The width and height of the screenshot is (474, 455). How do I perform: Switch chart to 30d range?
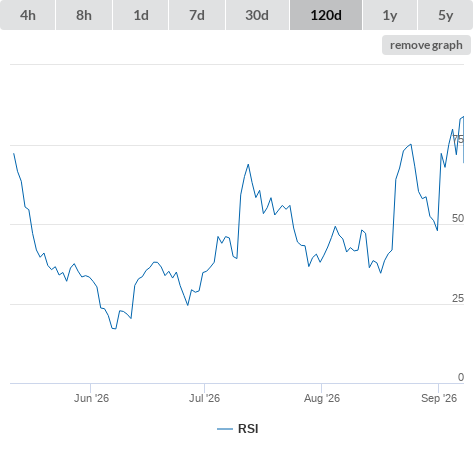pyautogui.click(x=257, y=15)
